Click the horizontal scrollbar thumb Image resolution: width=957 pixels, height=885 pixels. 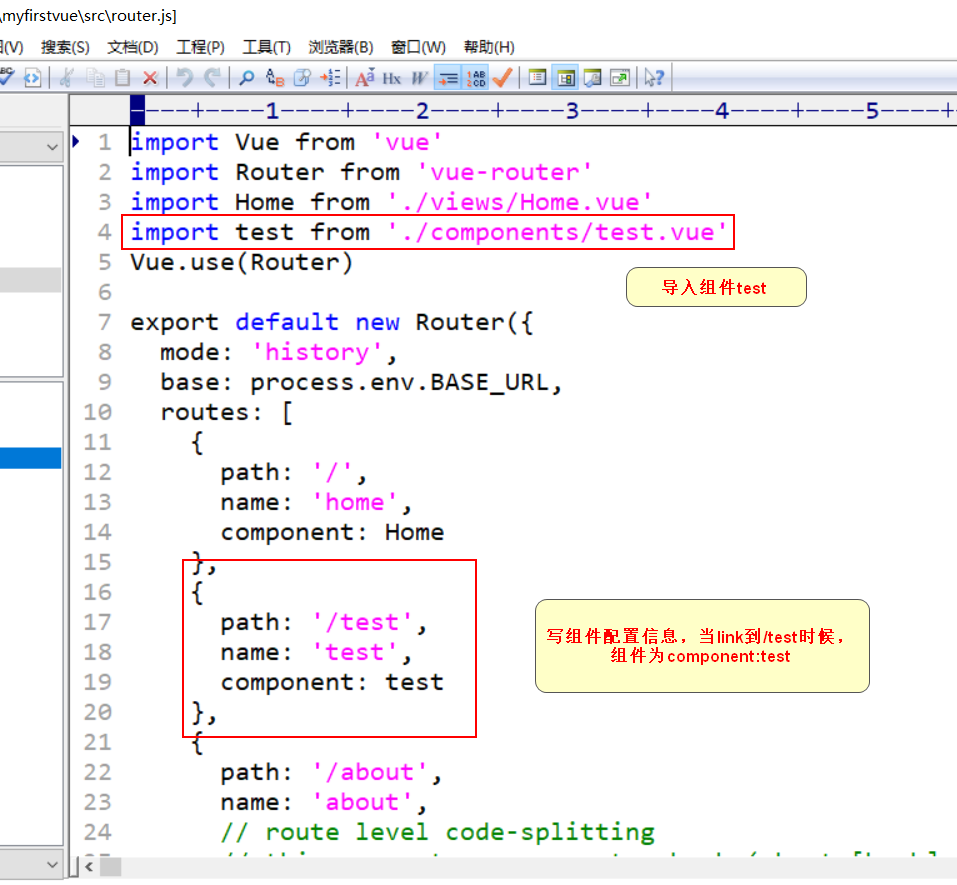(110, 867)
